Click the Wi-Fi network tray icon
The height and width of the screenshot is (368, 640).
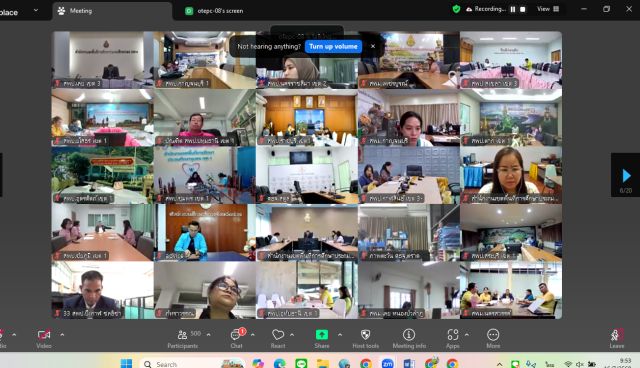[568, 364]
